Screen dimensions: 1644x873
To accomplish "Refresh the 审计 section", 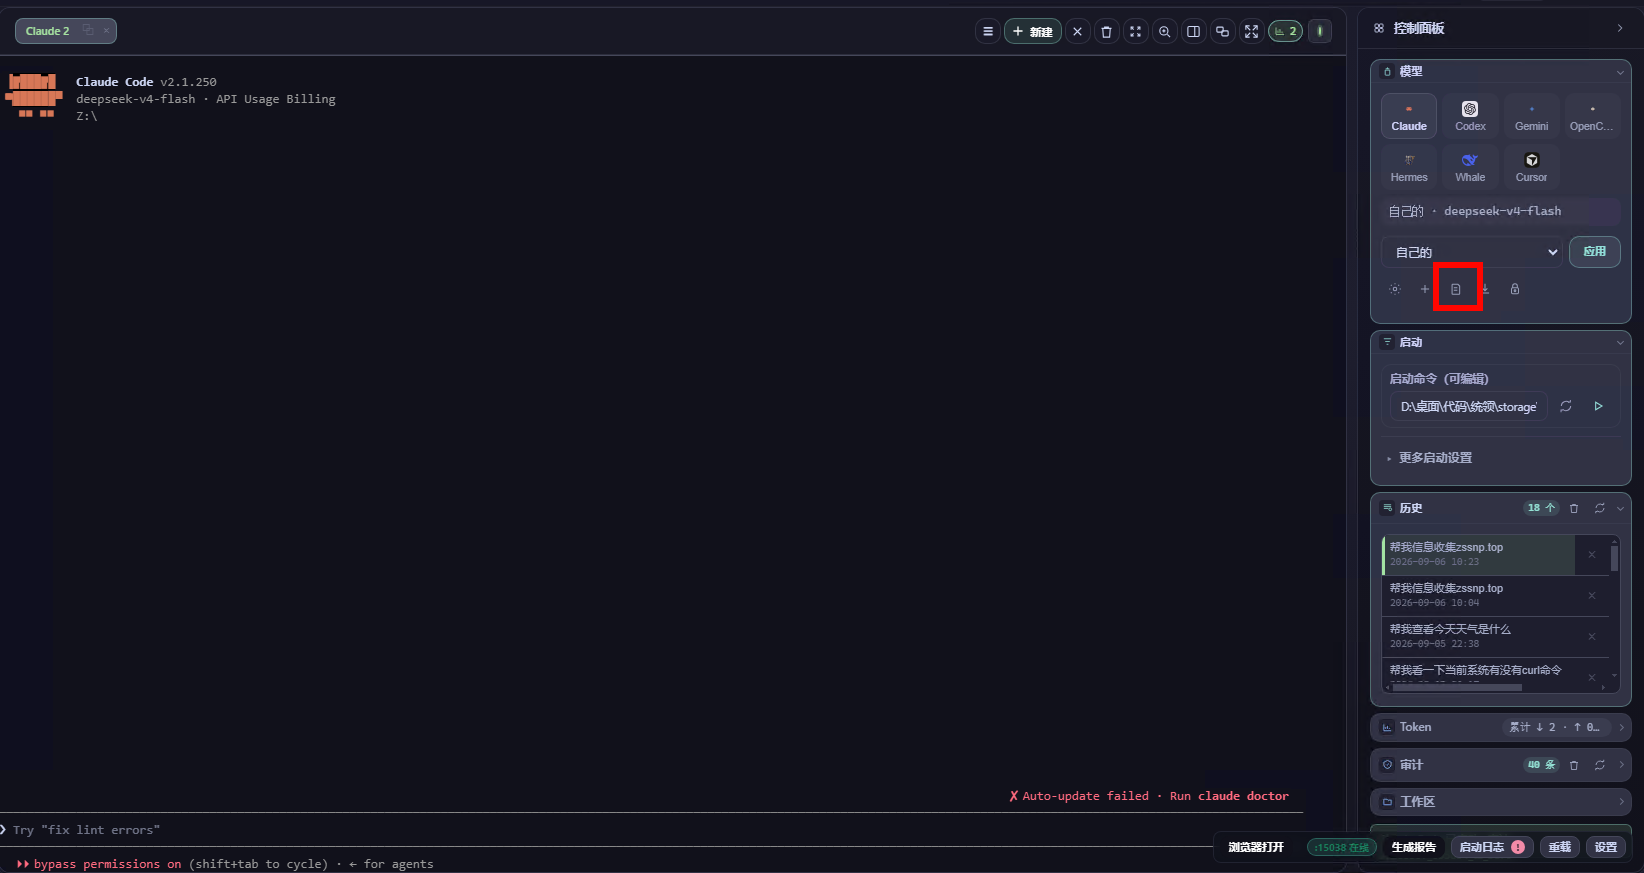I will (1599, 765).
